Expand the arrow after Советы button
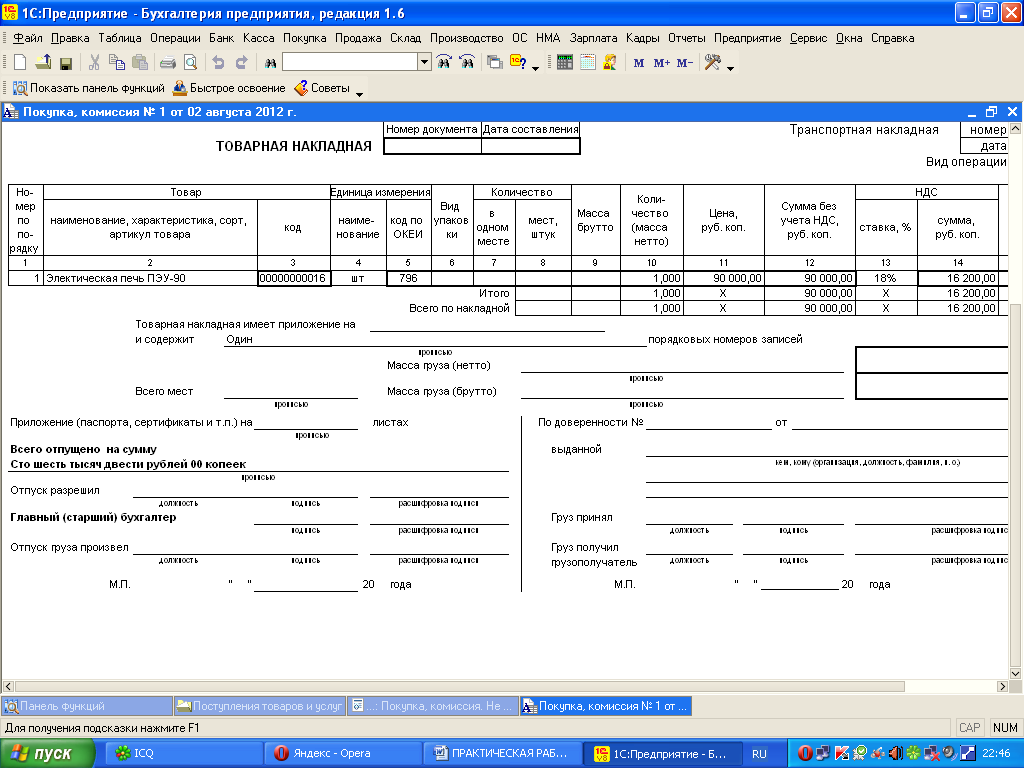 (x=359, y=94)
